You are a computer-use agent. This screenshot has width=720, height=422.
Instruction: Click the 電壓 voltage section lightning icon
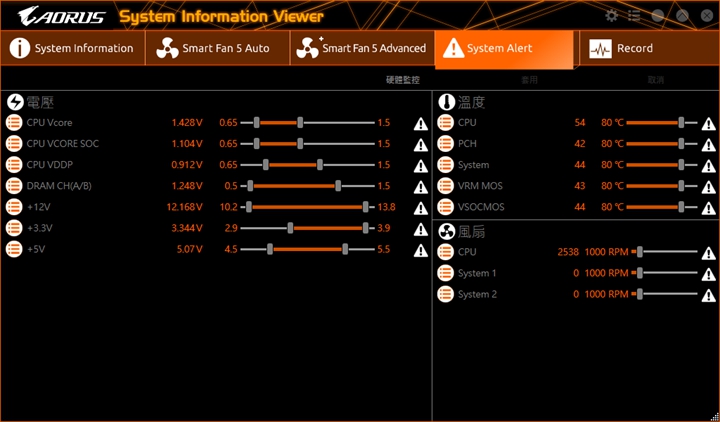pyautogui.click(x=15, y=102)
